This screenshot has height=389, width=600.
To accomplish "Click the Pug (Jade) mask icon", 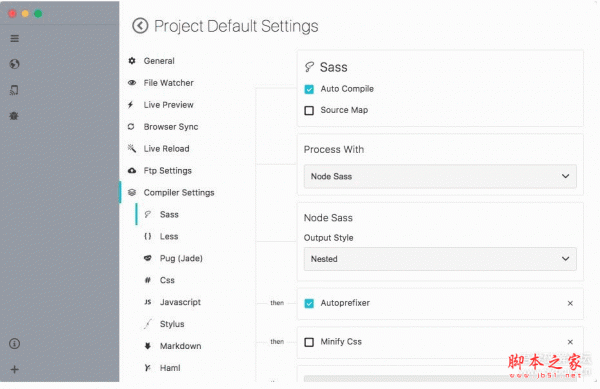I will tap(148, 258).
